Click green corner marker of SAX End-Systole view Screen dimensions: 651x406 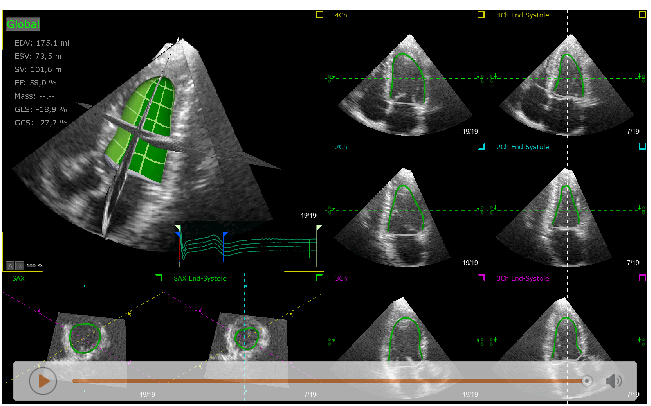[x=319, y=277]
